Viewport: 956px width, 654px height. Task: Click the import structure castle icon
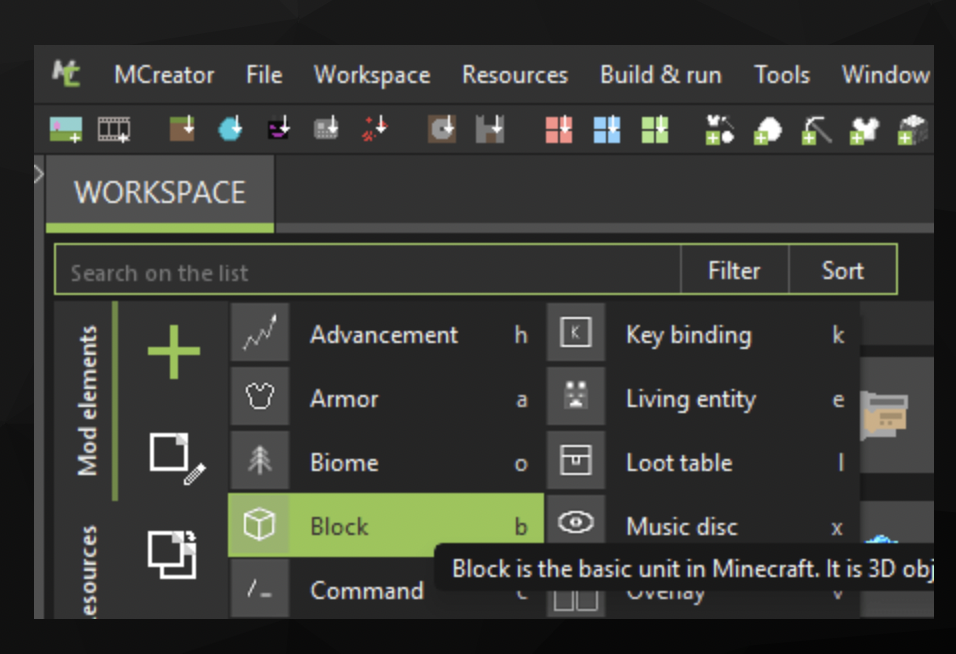490,129
